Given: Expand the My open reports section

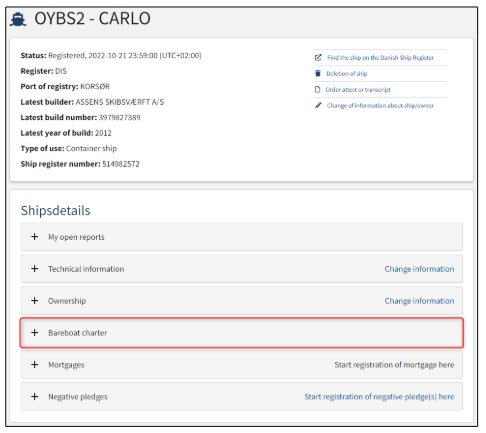Looking at the screenshot, I should point(242,237).
